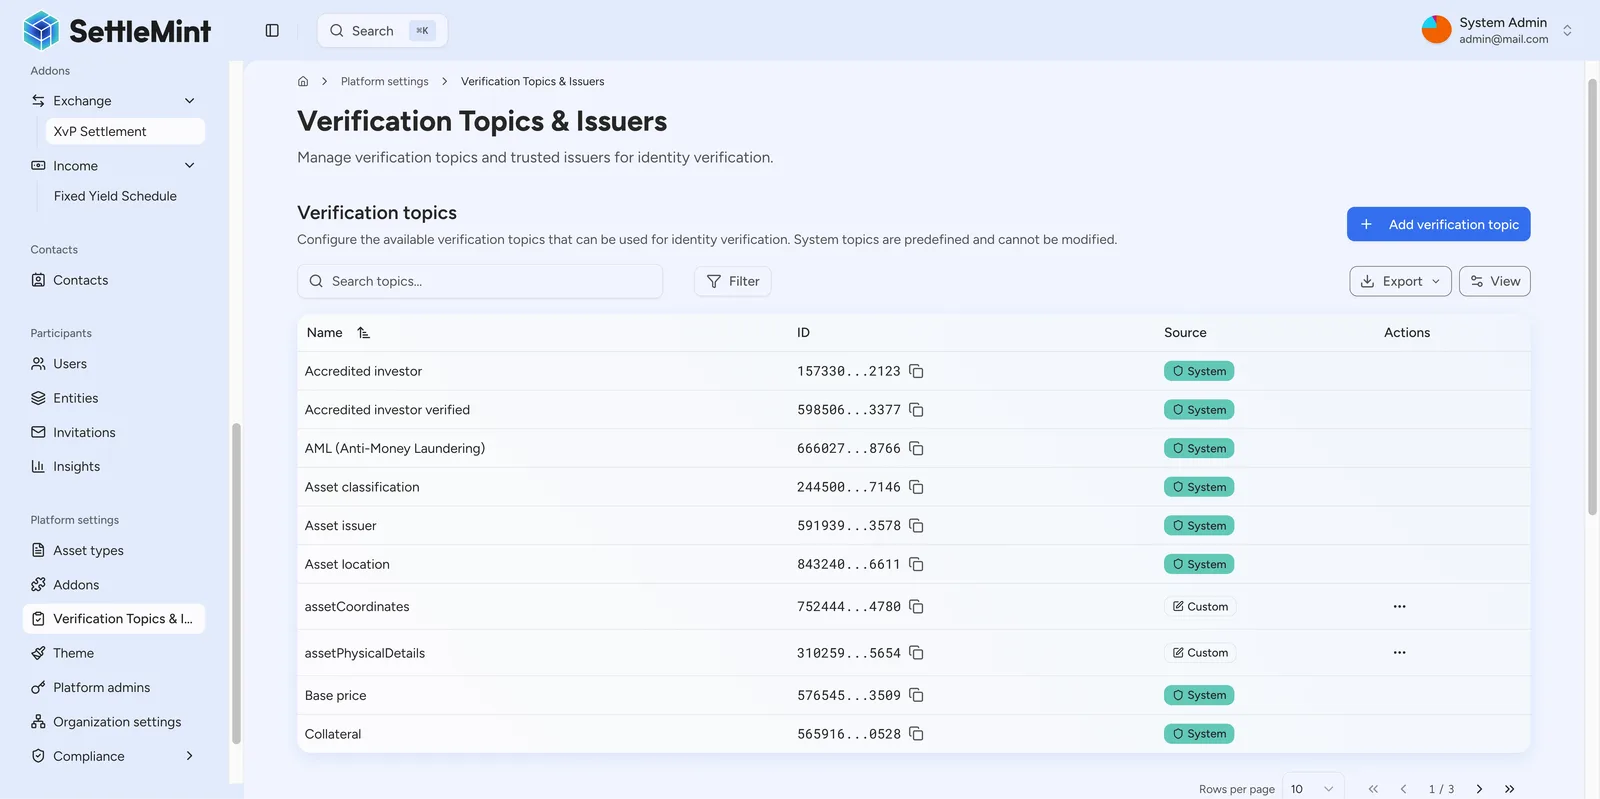Open actions menu for assetCoordinates

point(1399,607)
